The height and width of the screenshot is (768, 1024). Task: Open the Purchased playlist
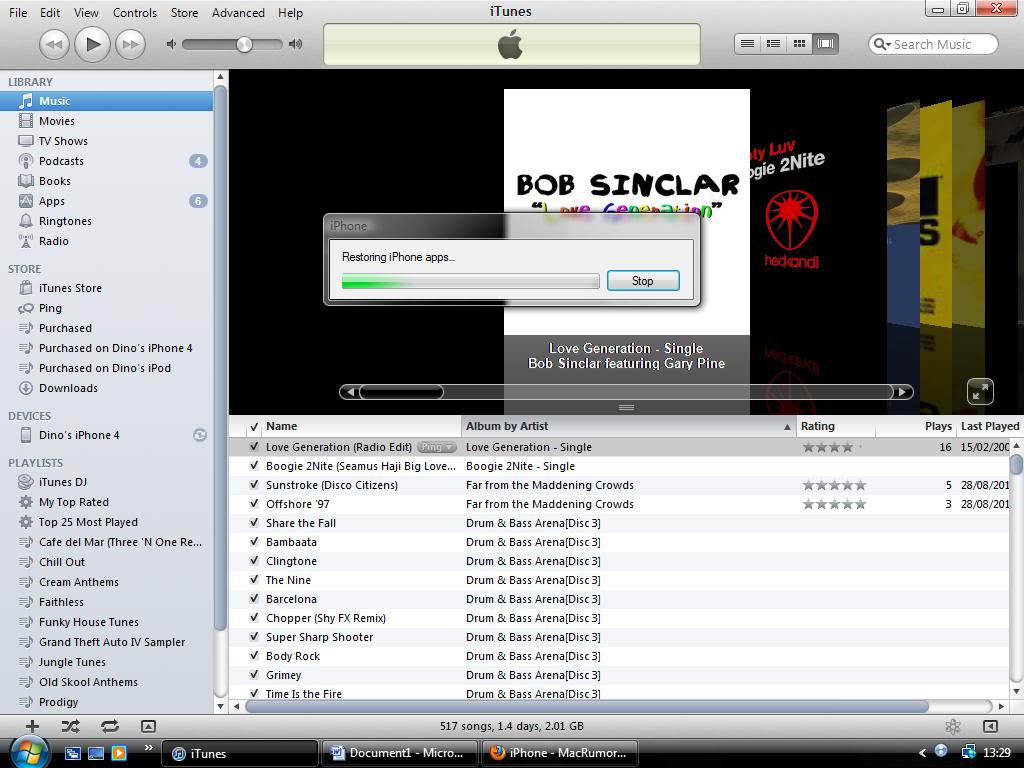click(x=106, y=328)
